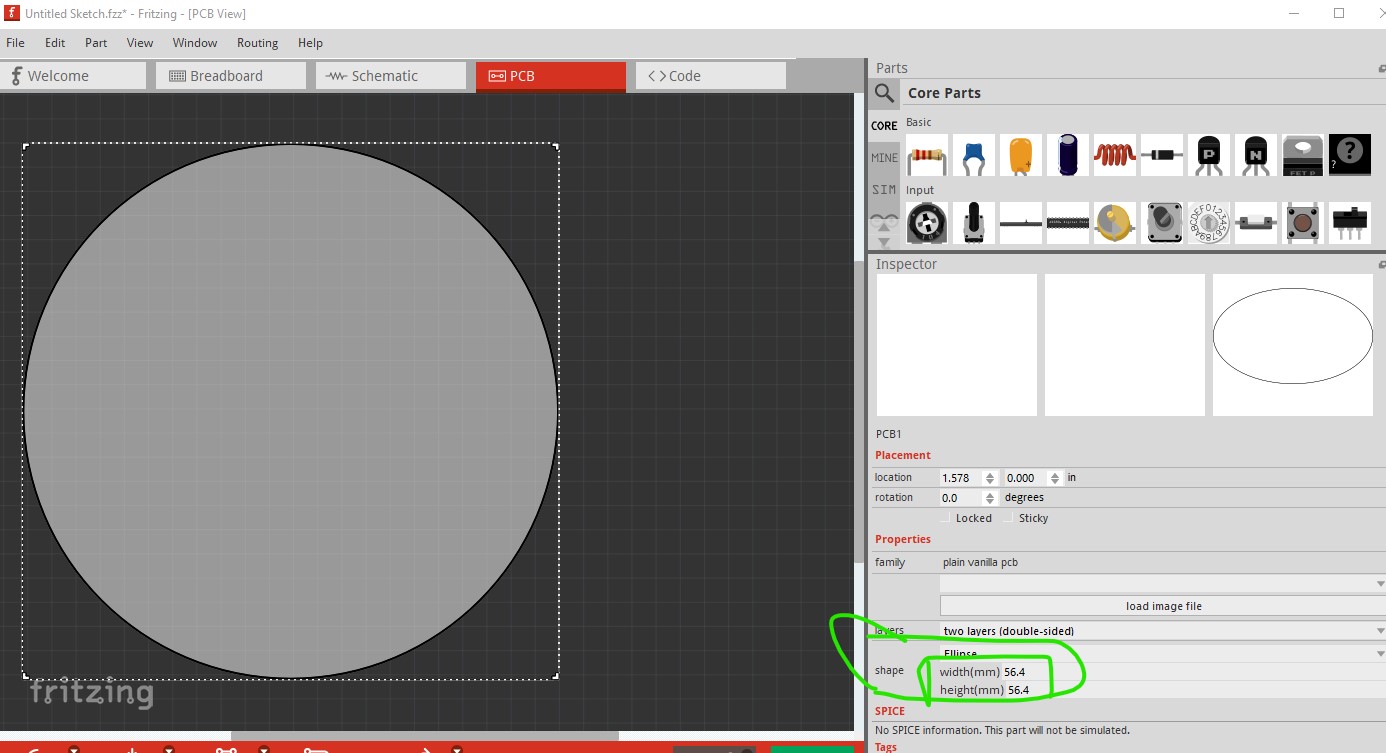
Task: Adjust the rotation degrees stepper
Action: click(x=990, y=498)
